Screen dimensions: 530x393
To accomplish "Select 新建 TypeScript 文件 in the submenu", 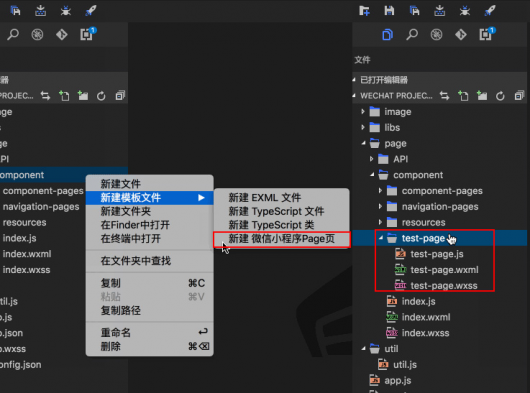I will click(x=281, y=212).
